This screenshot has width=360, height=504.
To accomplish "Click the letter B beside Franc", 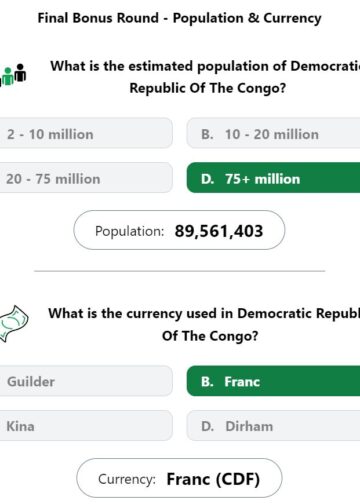I will click(207, 382).
